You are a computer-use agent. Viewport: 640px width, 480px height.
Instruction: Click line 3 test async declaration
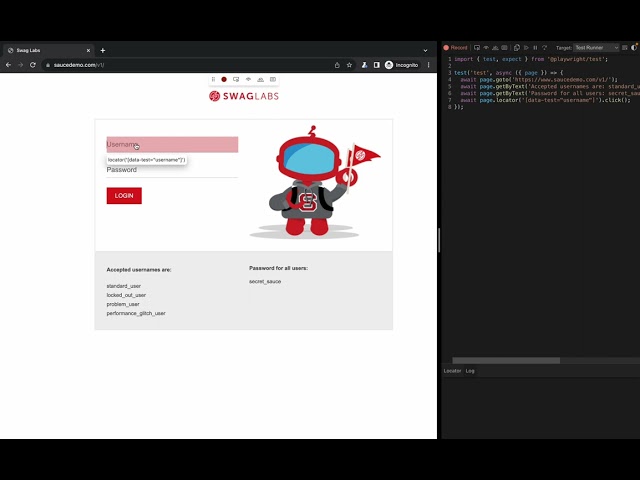coord(509,73)
